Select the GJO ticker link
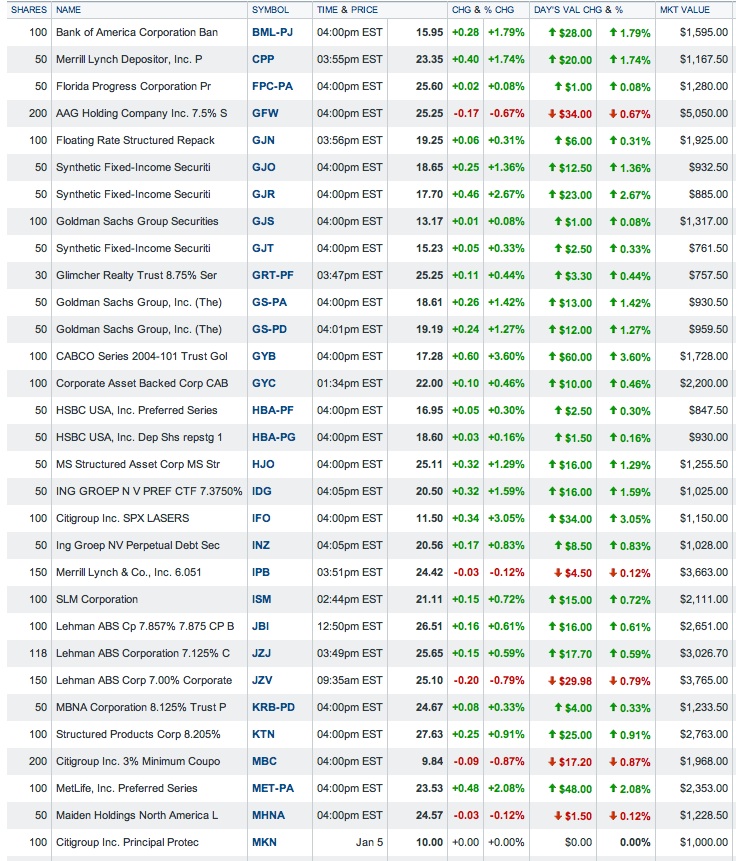The height and width of the screenshot is (861, 736). (264, 167)
